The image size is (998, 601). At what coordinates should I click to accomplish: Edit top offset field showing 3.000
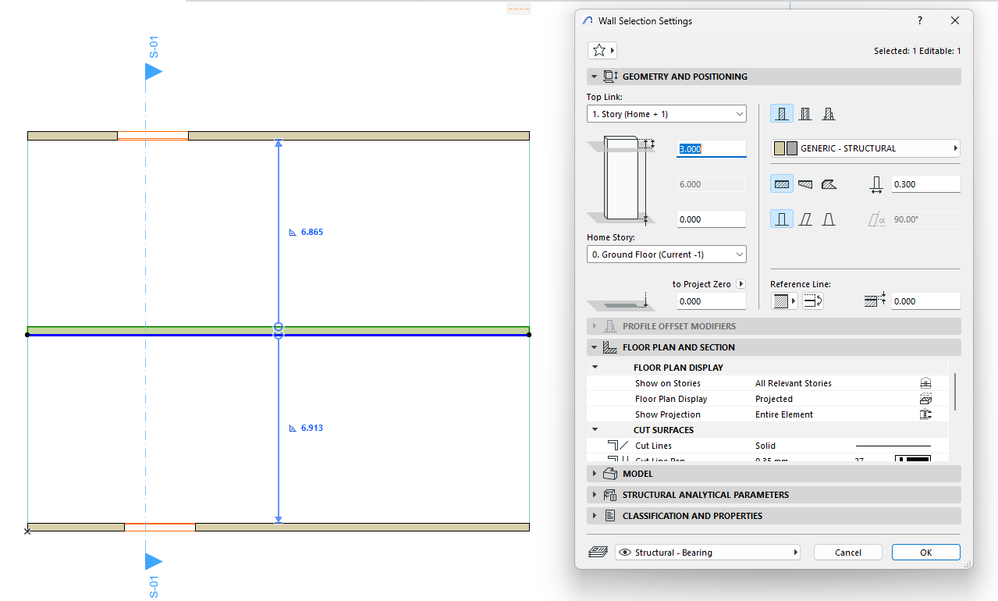(711, 149)
